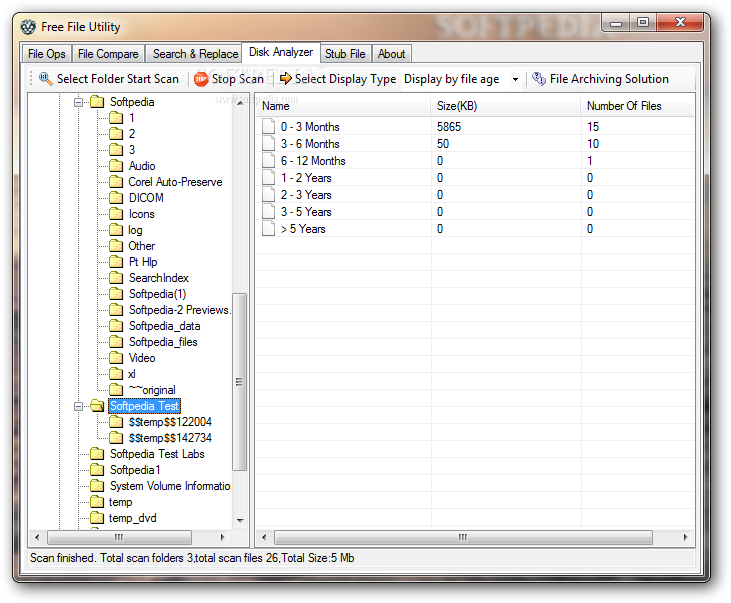Click the file icon beside 0 - 3 Months
This screenshot has height=603, width=731.
click(x=268, y=126)
